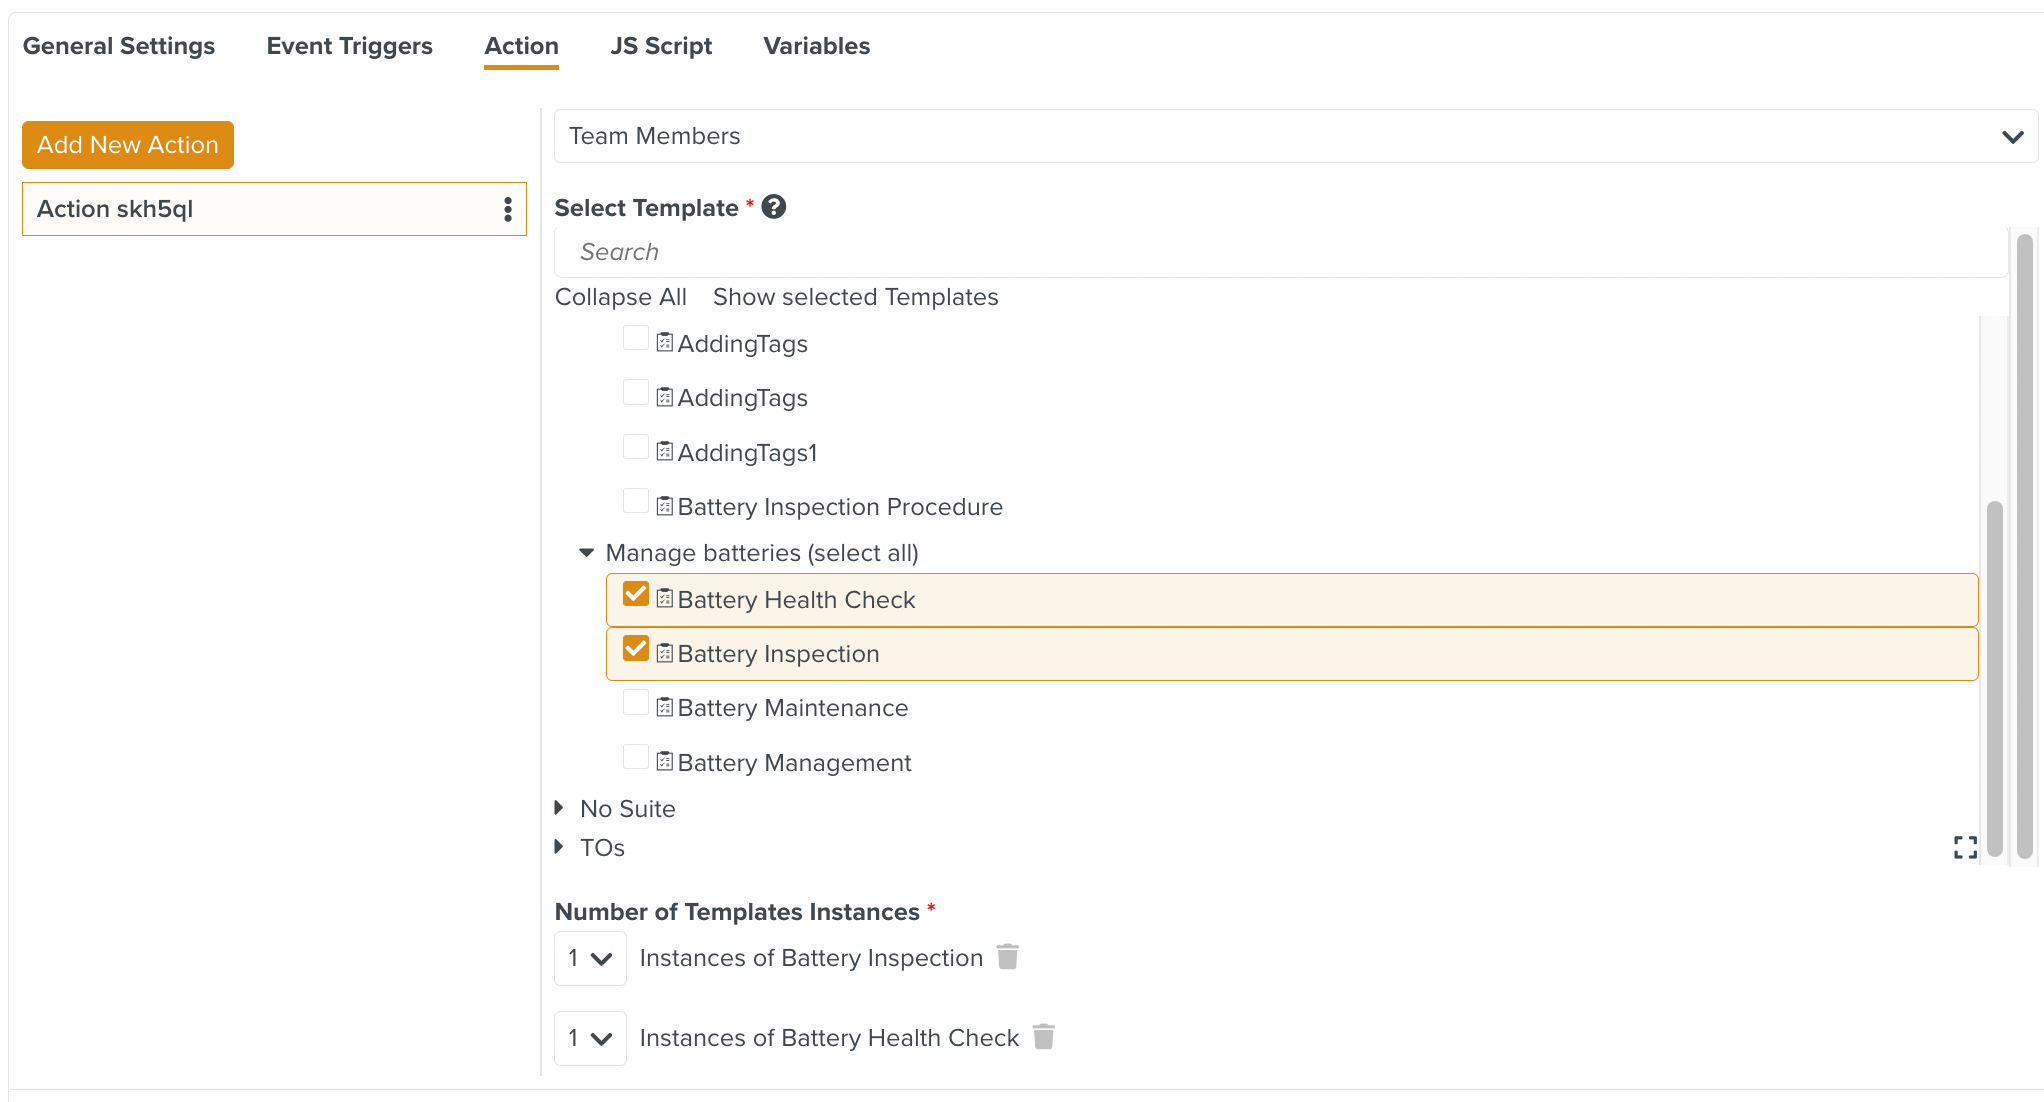The image size is (2044, 1102).
Task: Click the Battery Maintenance template icon
Action: 665,707
